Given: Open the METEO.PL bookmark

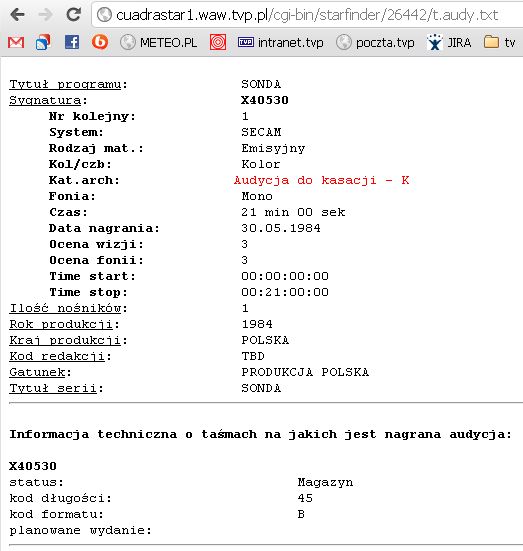Looking at the screenshot, I should [158, 43].
